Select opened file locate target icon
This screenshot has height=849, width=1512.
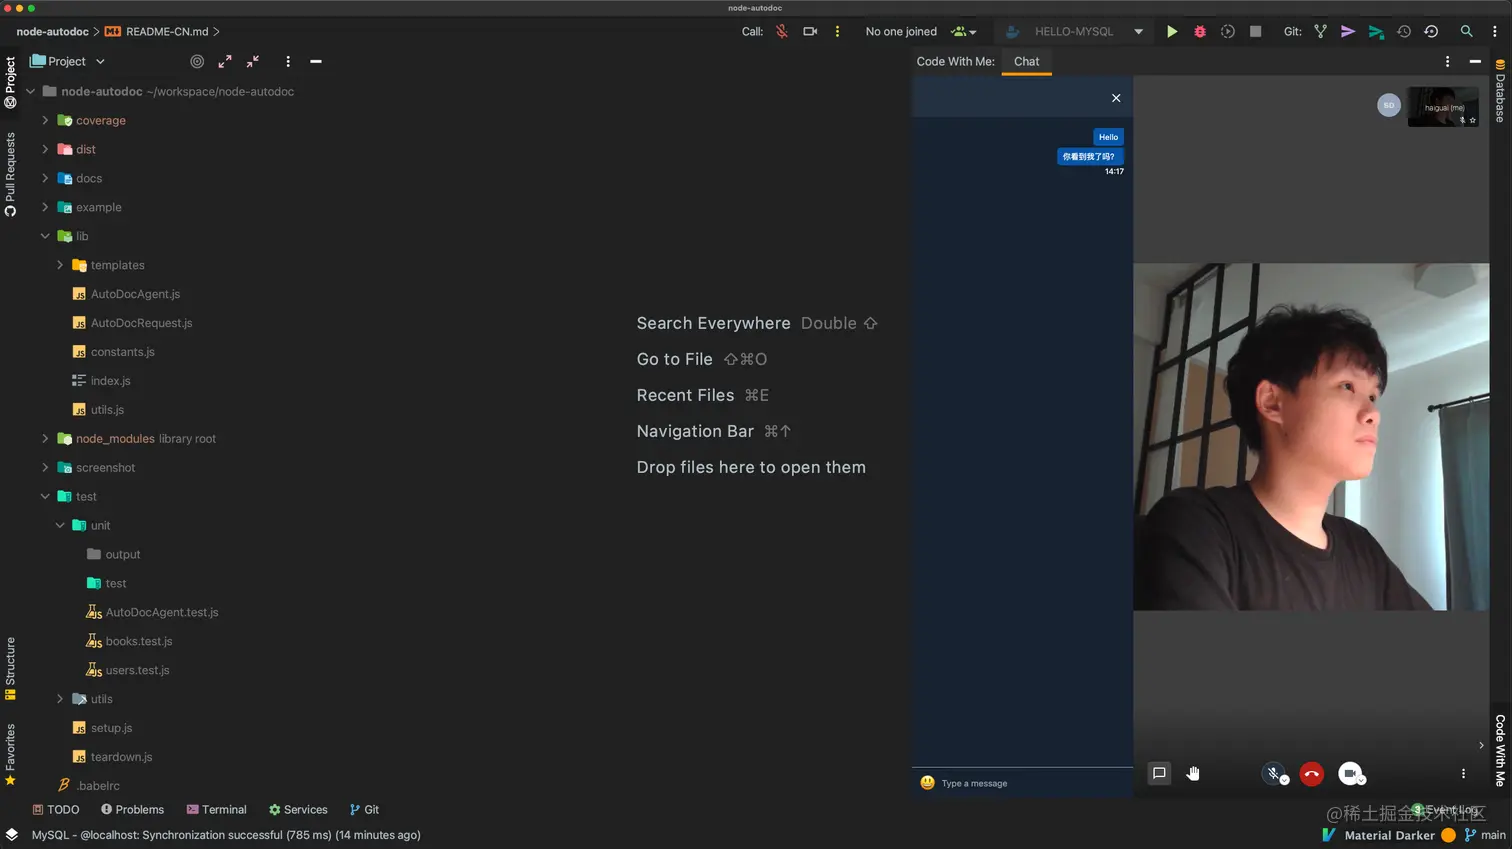pos(197,61)
